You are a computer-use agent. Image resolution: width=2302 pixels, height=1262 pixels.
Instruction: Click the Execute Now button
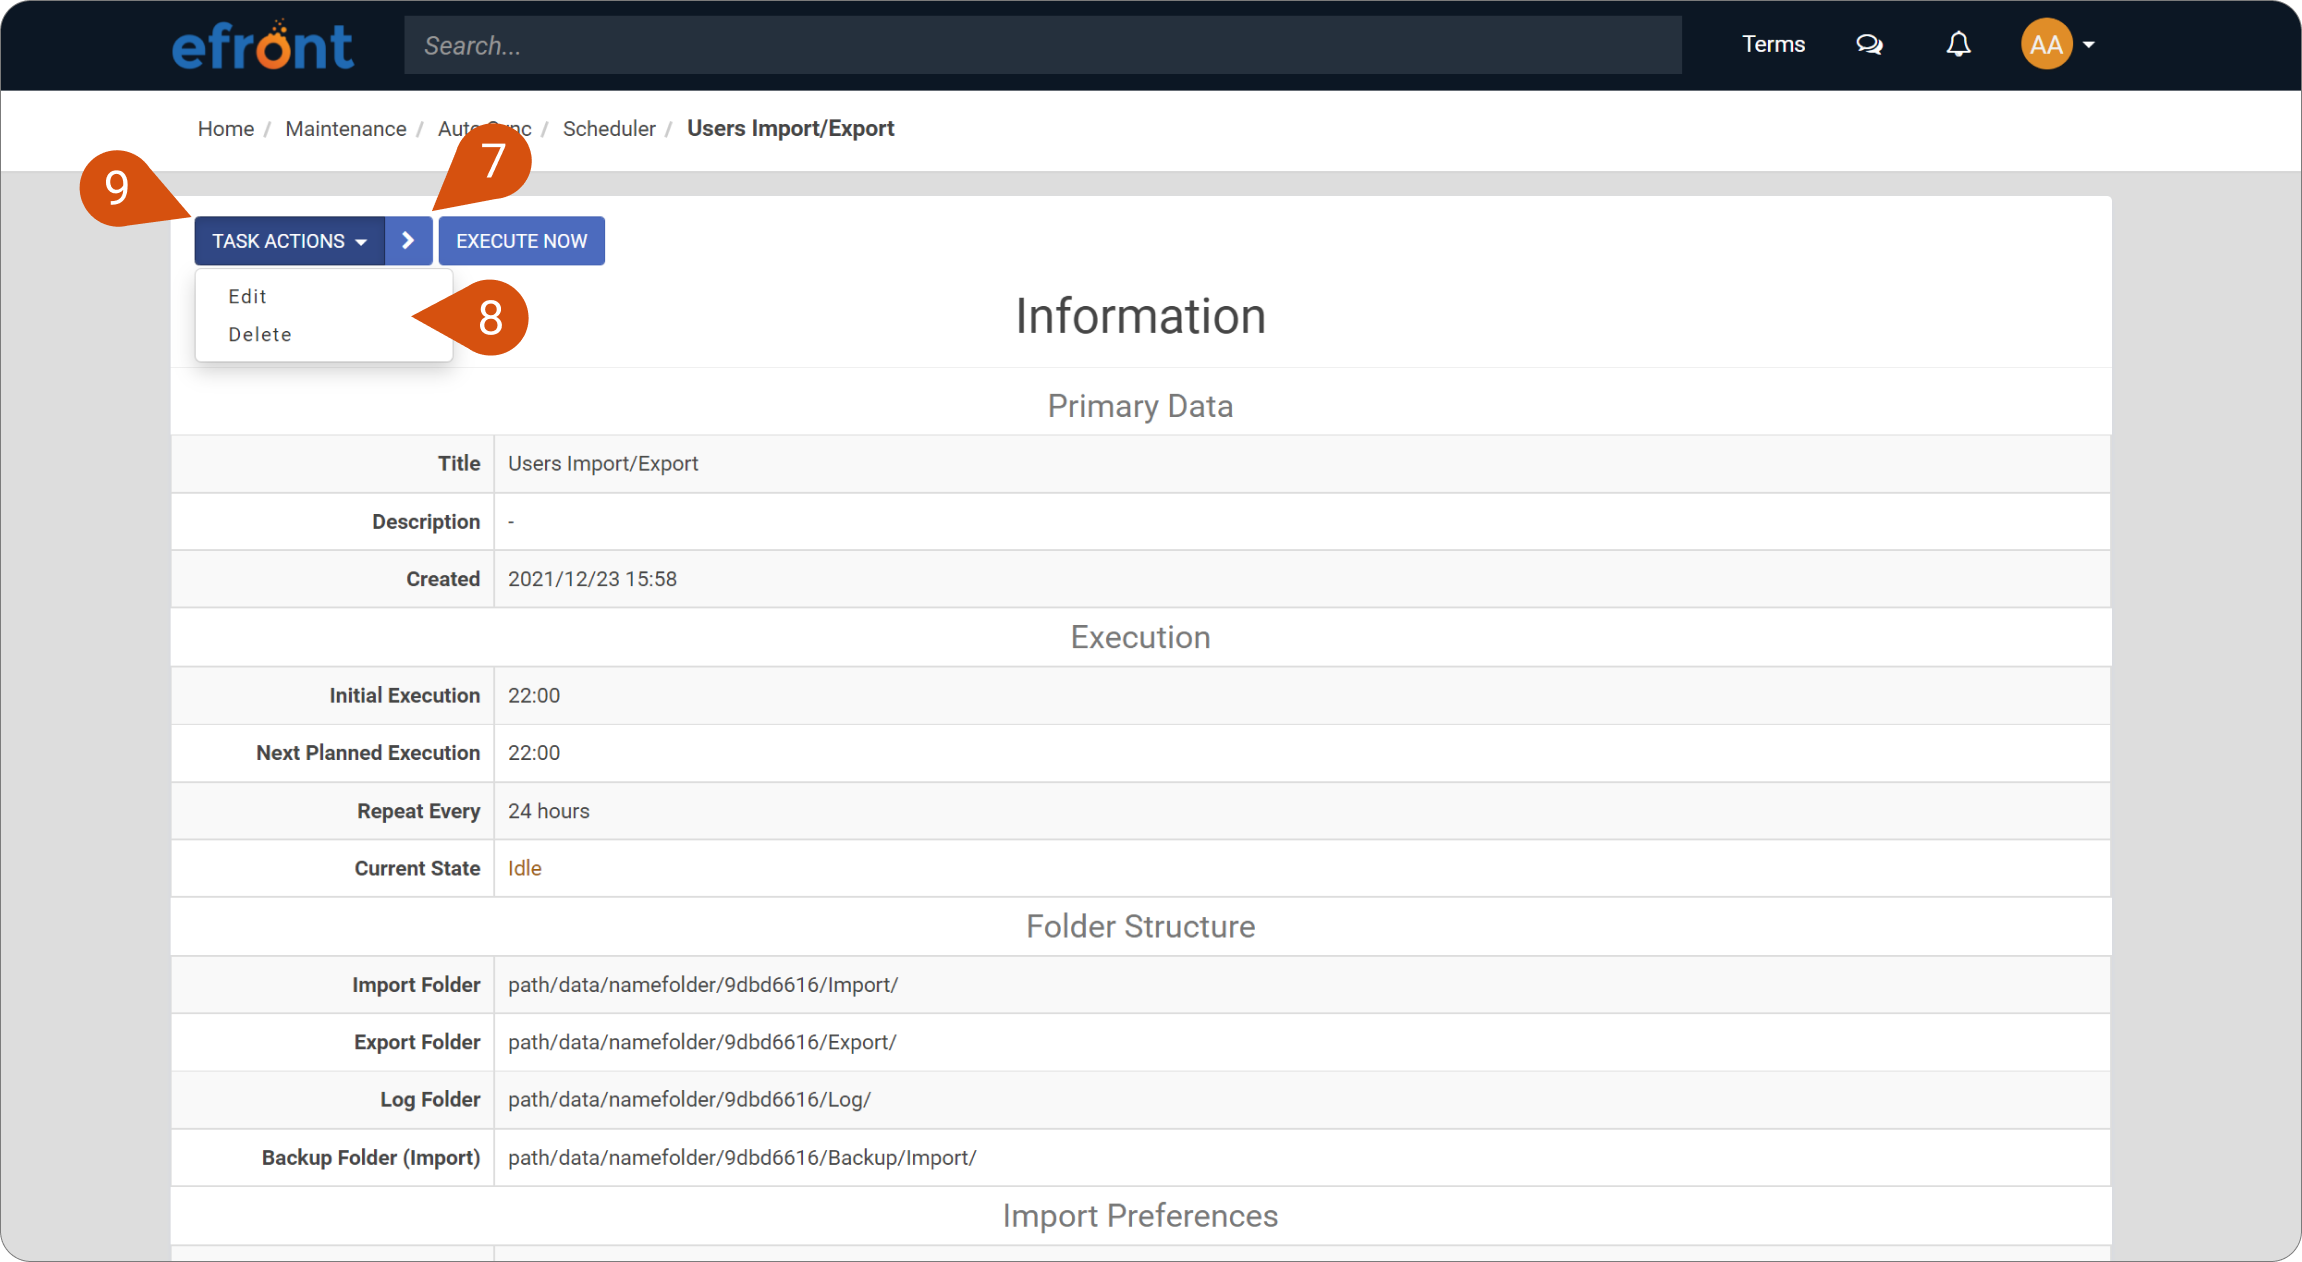coord(522,241)
